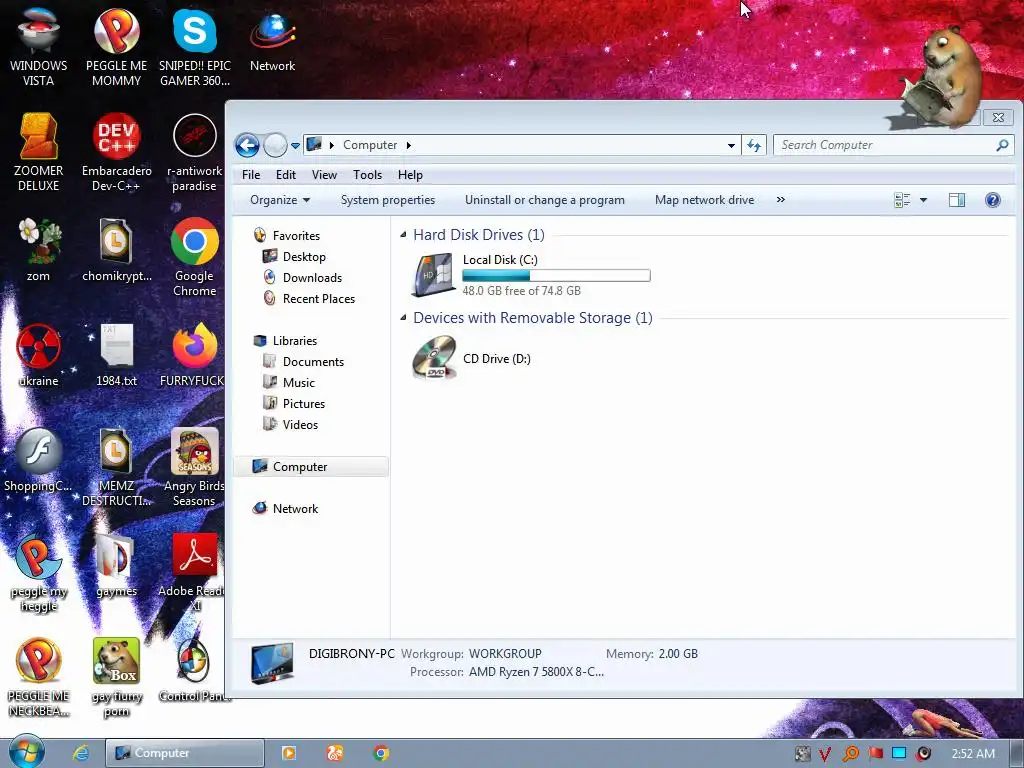Select the Angry Birds Seasons desktop icon
The image size is (1024, 768).
[194, 466]
